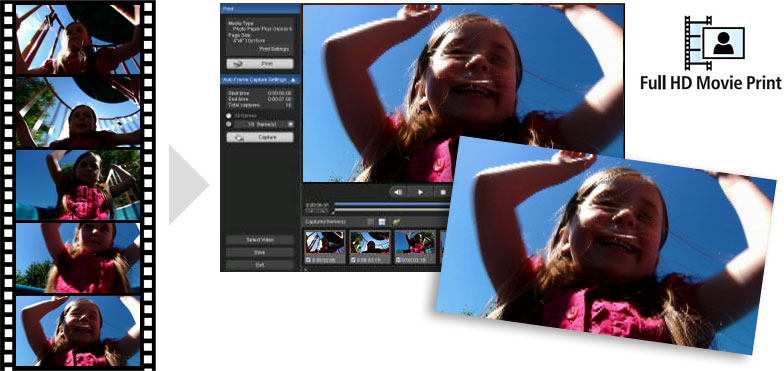Play the video preview
This screenshot has width=784, height=371.
point(420,192)
